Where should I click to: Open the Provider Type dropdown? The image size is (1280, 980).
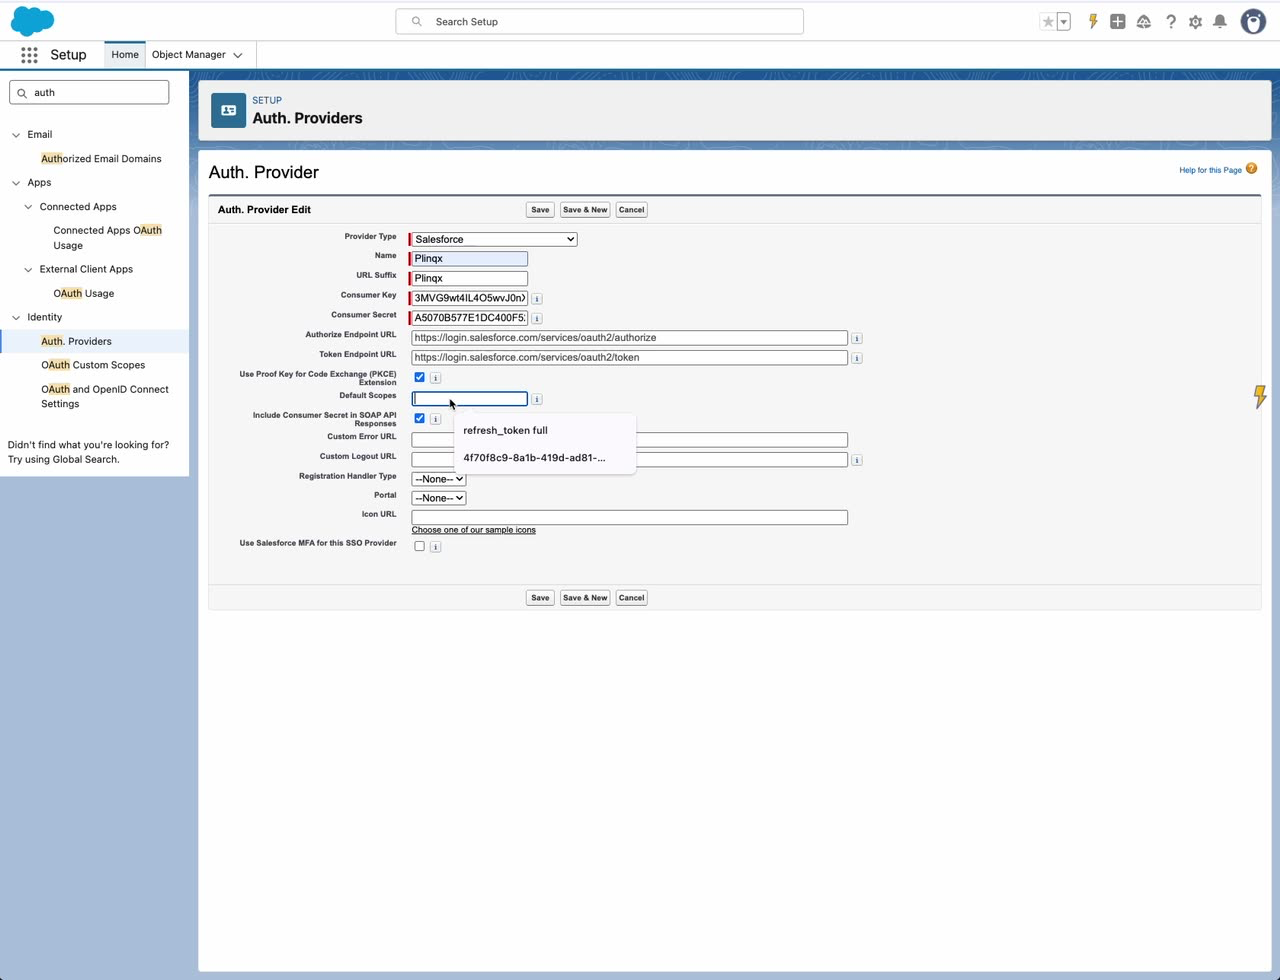(x=494, y=239)
